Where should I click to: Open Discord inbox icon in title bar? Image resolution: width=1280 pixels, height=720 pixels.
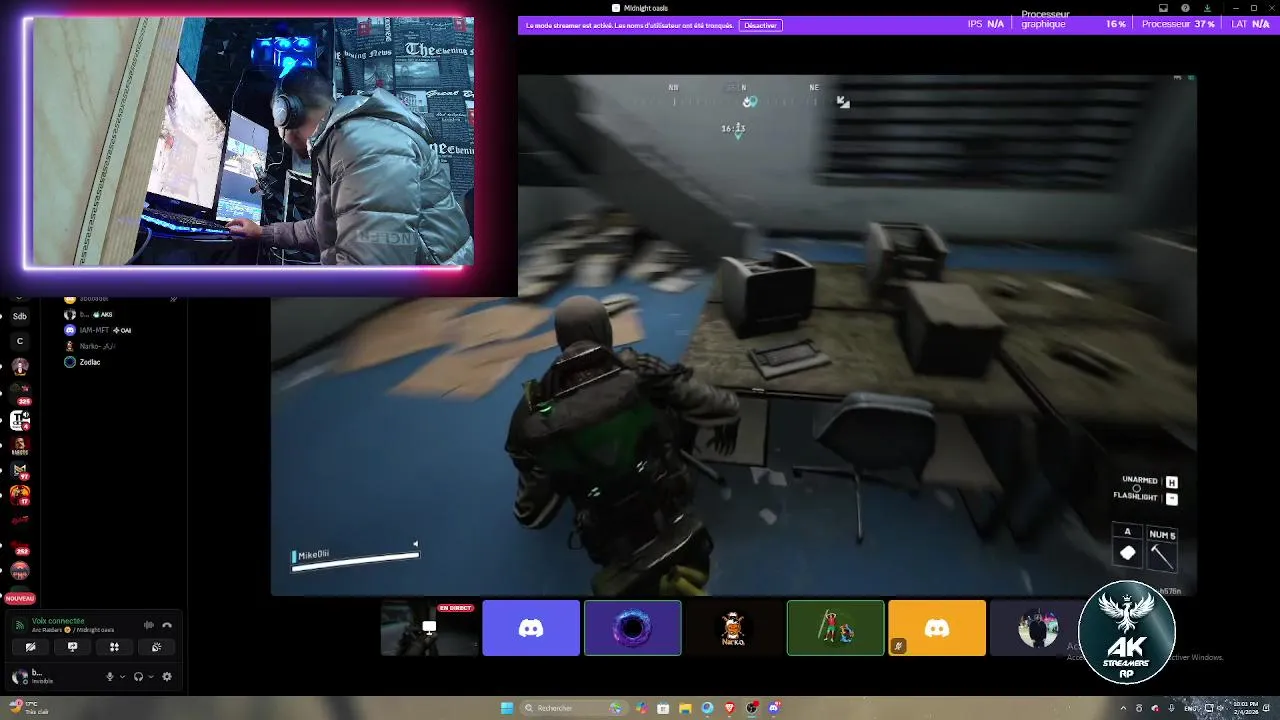pos(1163,8)
